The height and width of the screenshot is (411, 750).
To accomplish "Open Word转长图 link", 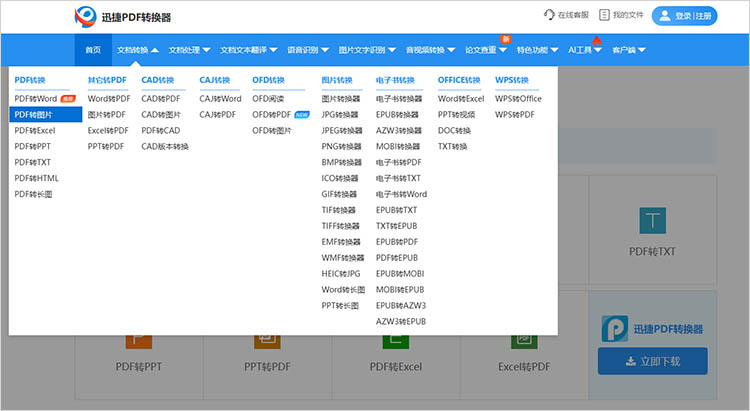I will [343, 289].
